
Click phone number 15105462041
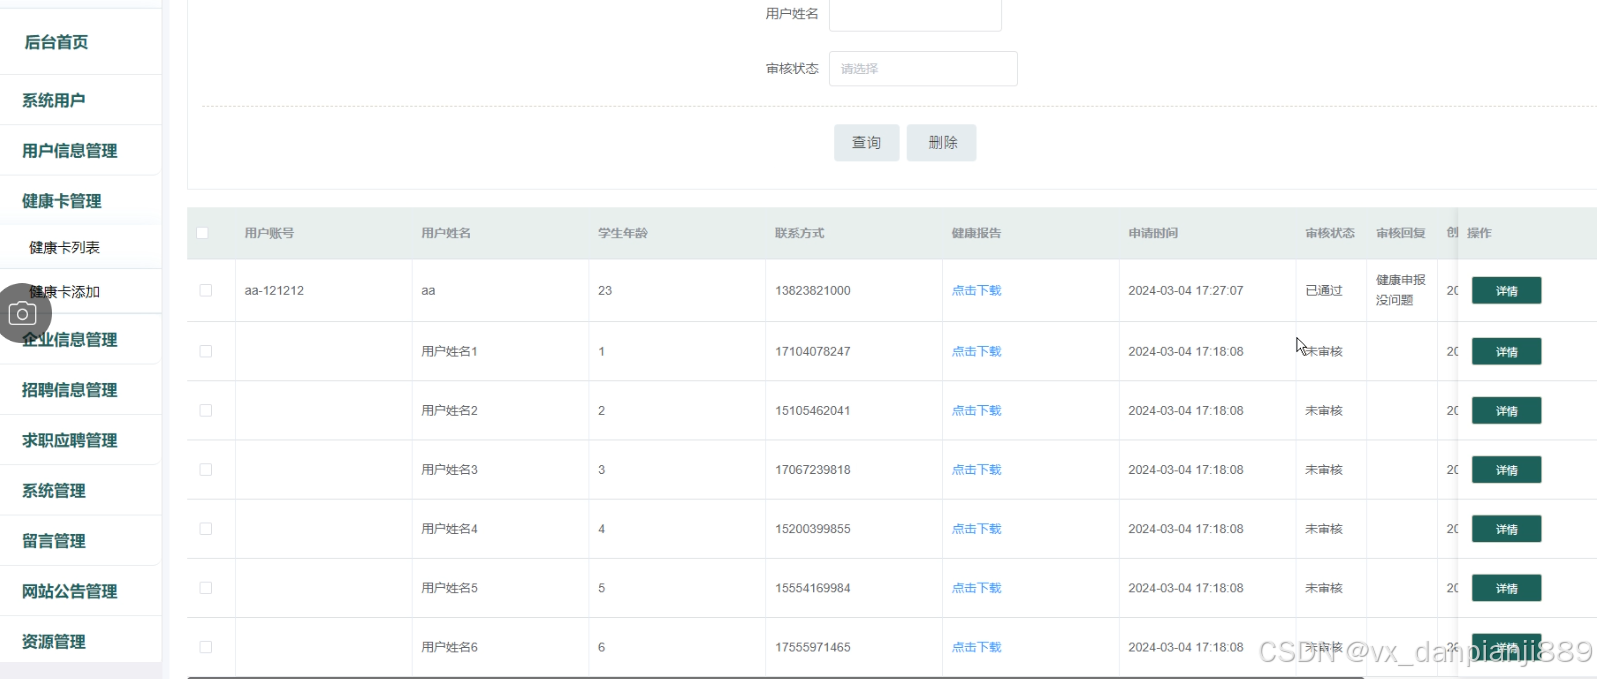813,411
